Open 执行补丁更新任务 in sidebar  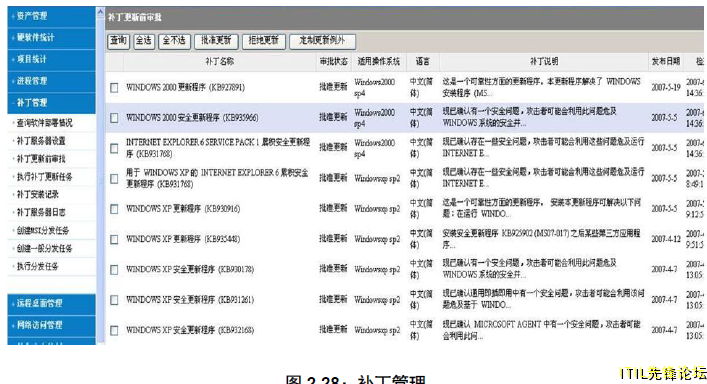[x=45, y=177]
